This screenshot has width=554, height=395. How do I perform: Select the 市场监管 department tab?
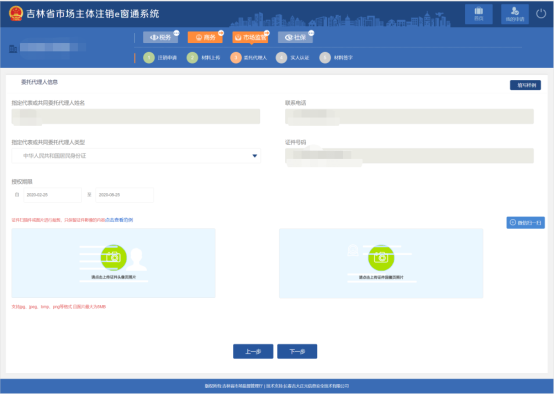(250, 37)
